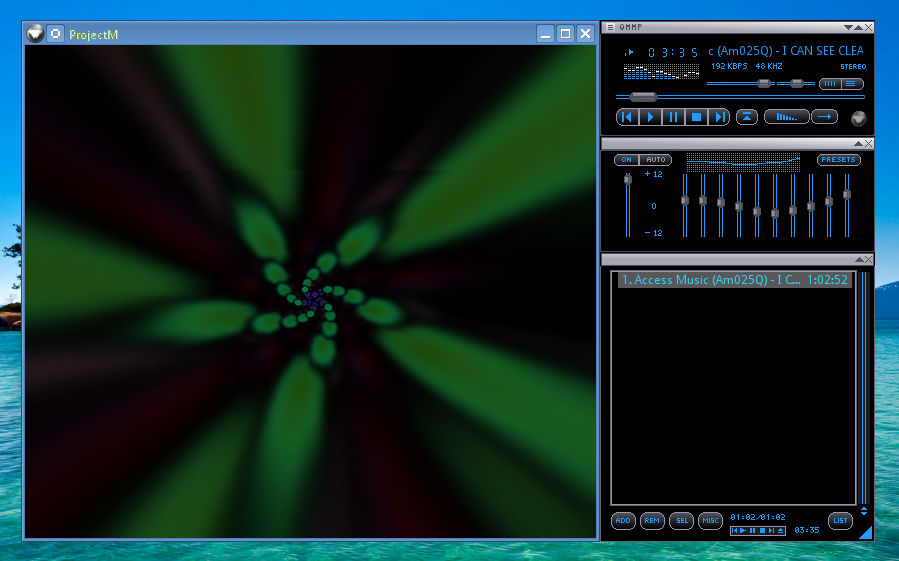
Task: Click mini previous-track icon in playlist footer
Action: click(735, 531)
